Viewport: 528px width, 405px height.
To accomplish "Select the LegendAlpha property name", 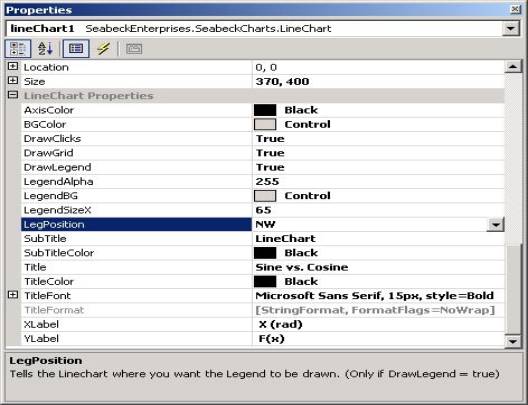I will 59,181.
